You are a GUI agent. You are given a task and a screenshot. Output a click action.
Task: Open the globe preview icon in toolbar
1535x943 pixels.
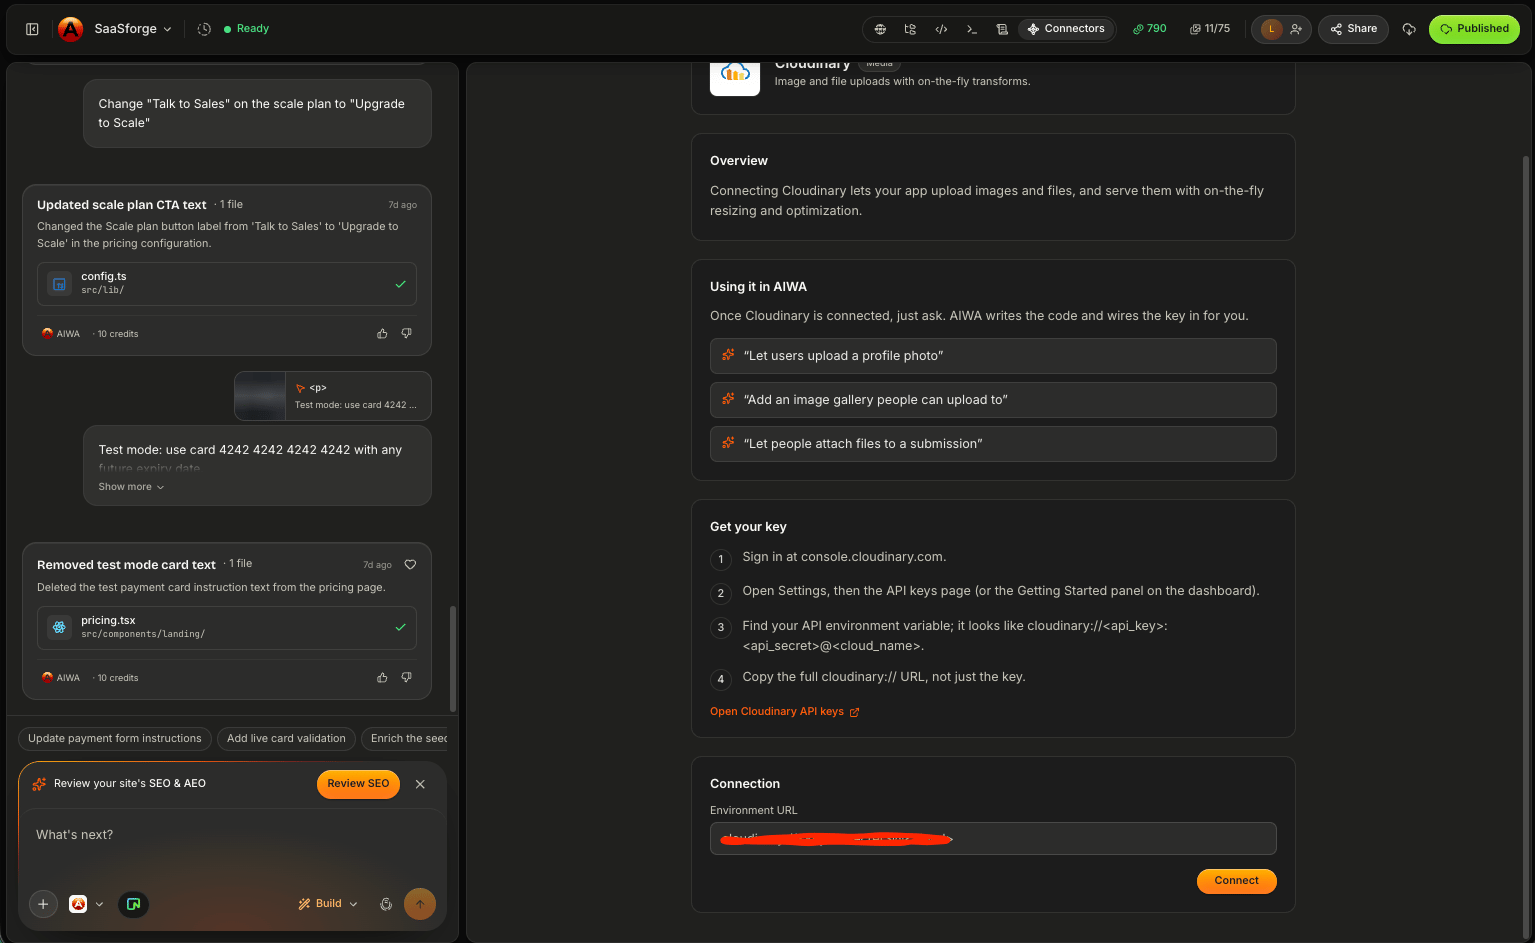click(880, 29)
